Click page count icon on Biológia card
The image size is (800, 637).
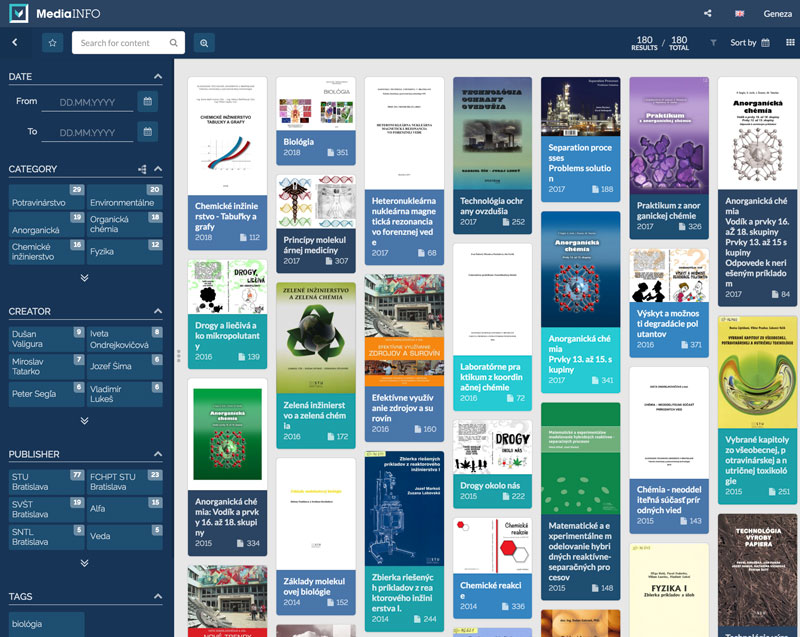331,152
